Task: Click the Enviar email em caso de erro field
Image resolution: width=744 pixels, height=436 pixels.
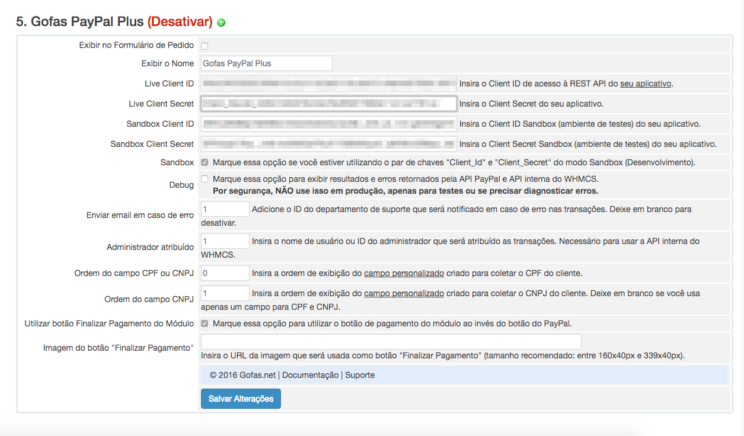Action: 225,209
